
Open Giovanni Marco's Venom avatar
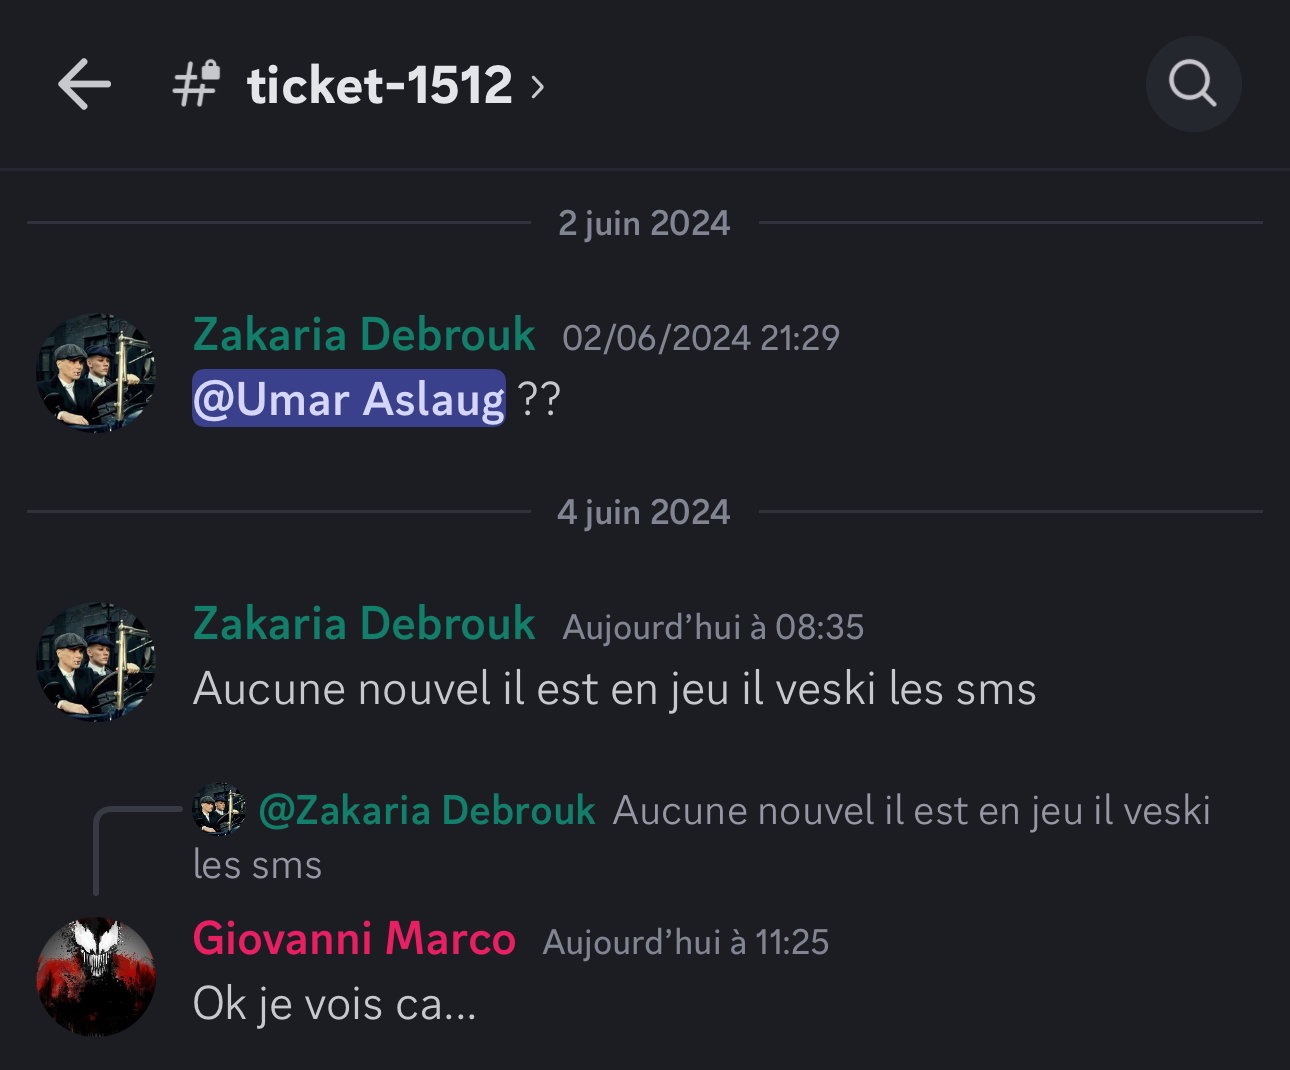coord(96,977)
